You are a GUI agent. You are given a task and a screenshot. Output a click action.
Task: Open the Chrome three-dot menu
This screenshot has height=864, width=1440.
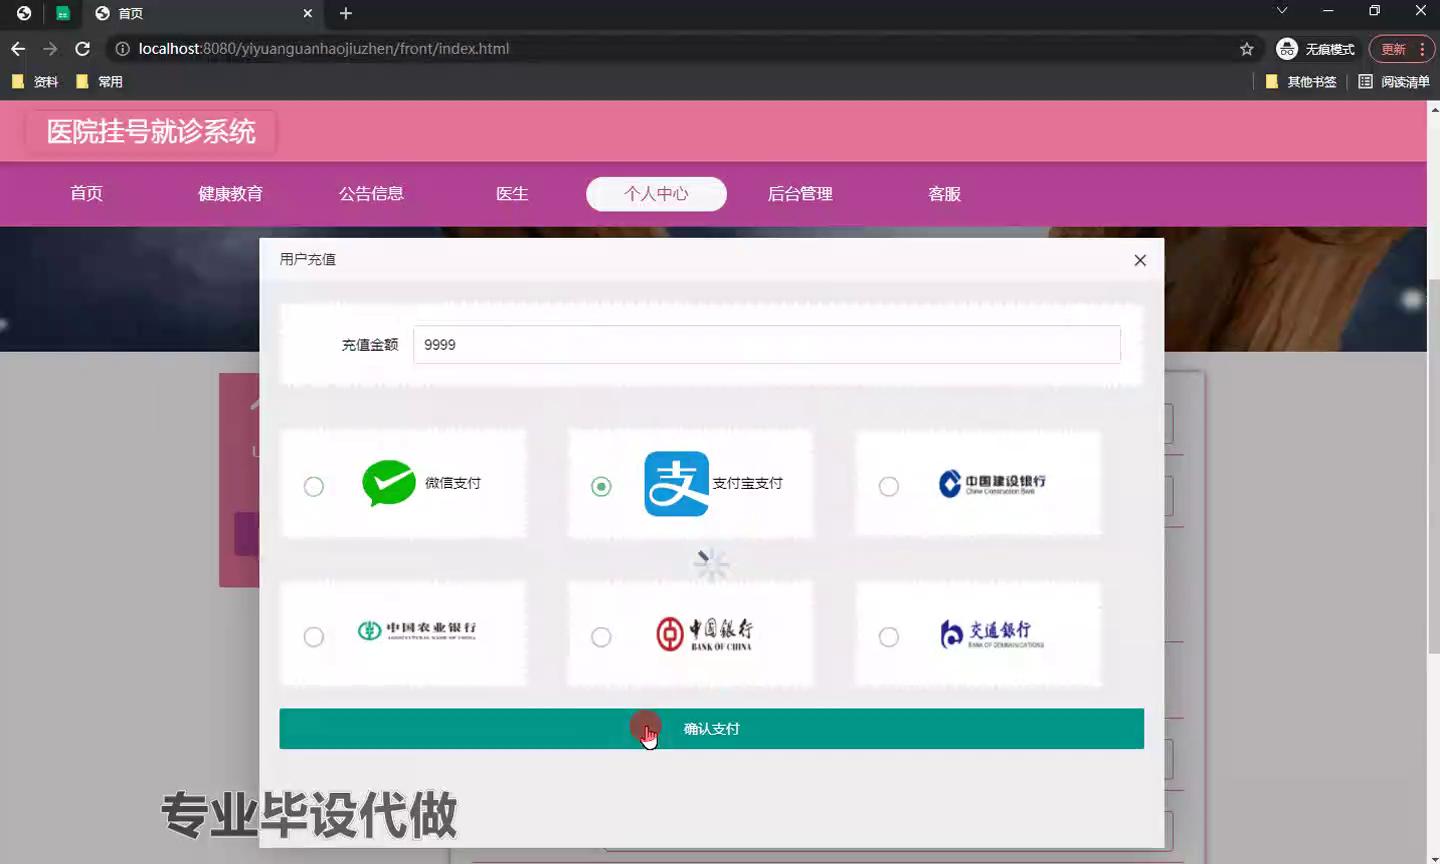pyautogui.click(x=1421, y=49)
